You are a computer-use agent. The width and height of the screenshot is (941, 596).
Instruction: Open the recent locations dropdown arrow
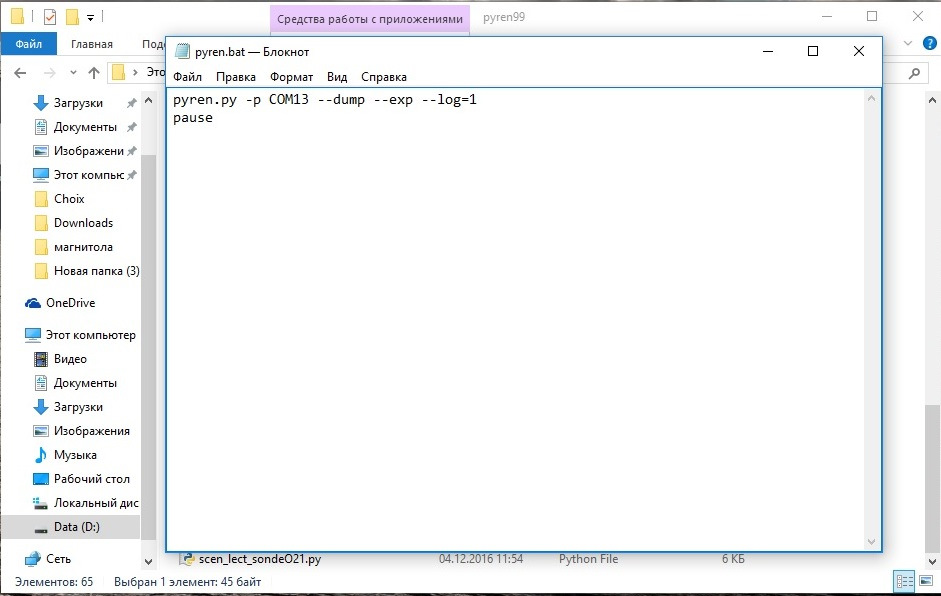[71, 73]
